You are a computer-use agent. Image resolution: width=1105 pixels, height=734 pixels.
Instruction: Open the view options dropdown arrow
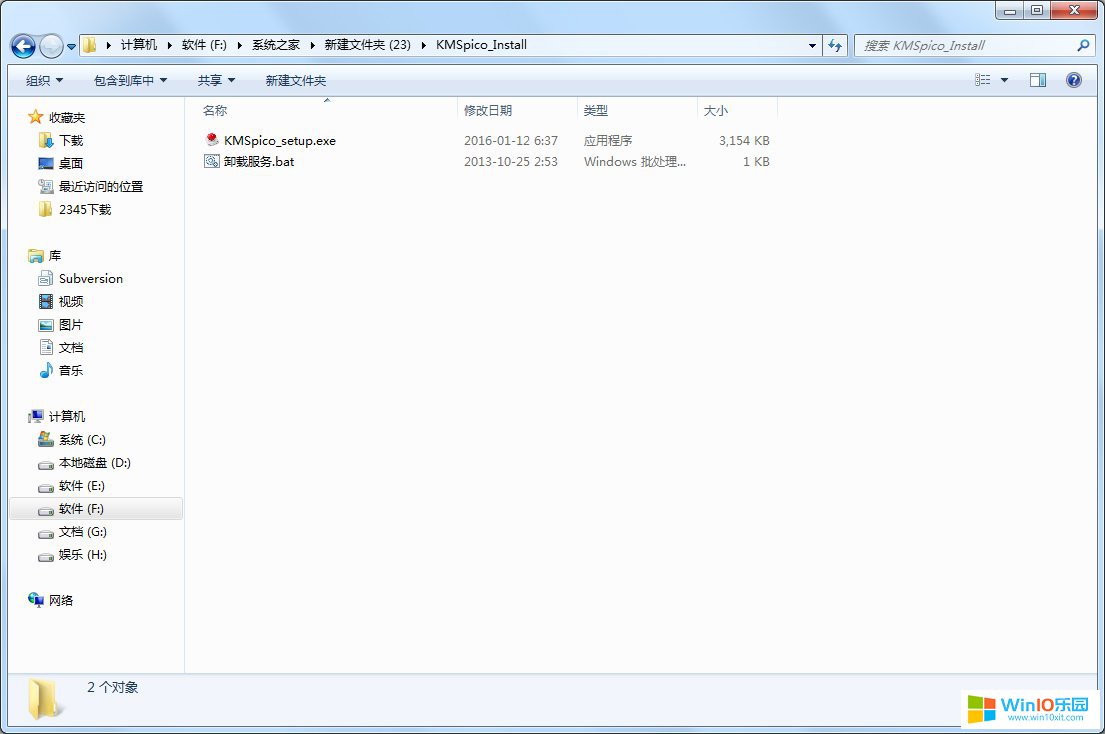tap(1004, 80)
